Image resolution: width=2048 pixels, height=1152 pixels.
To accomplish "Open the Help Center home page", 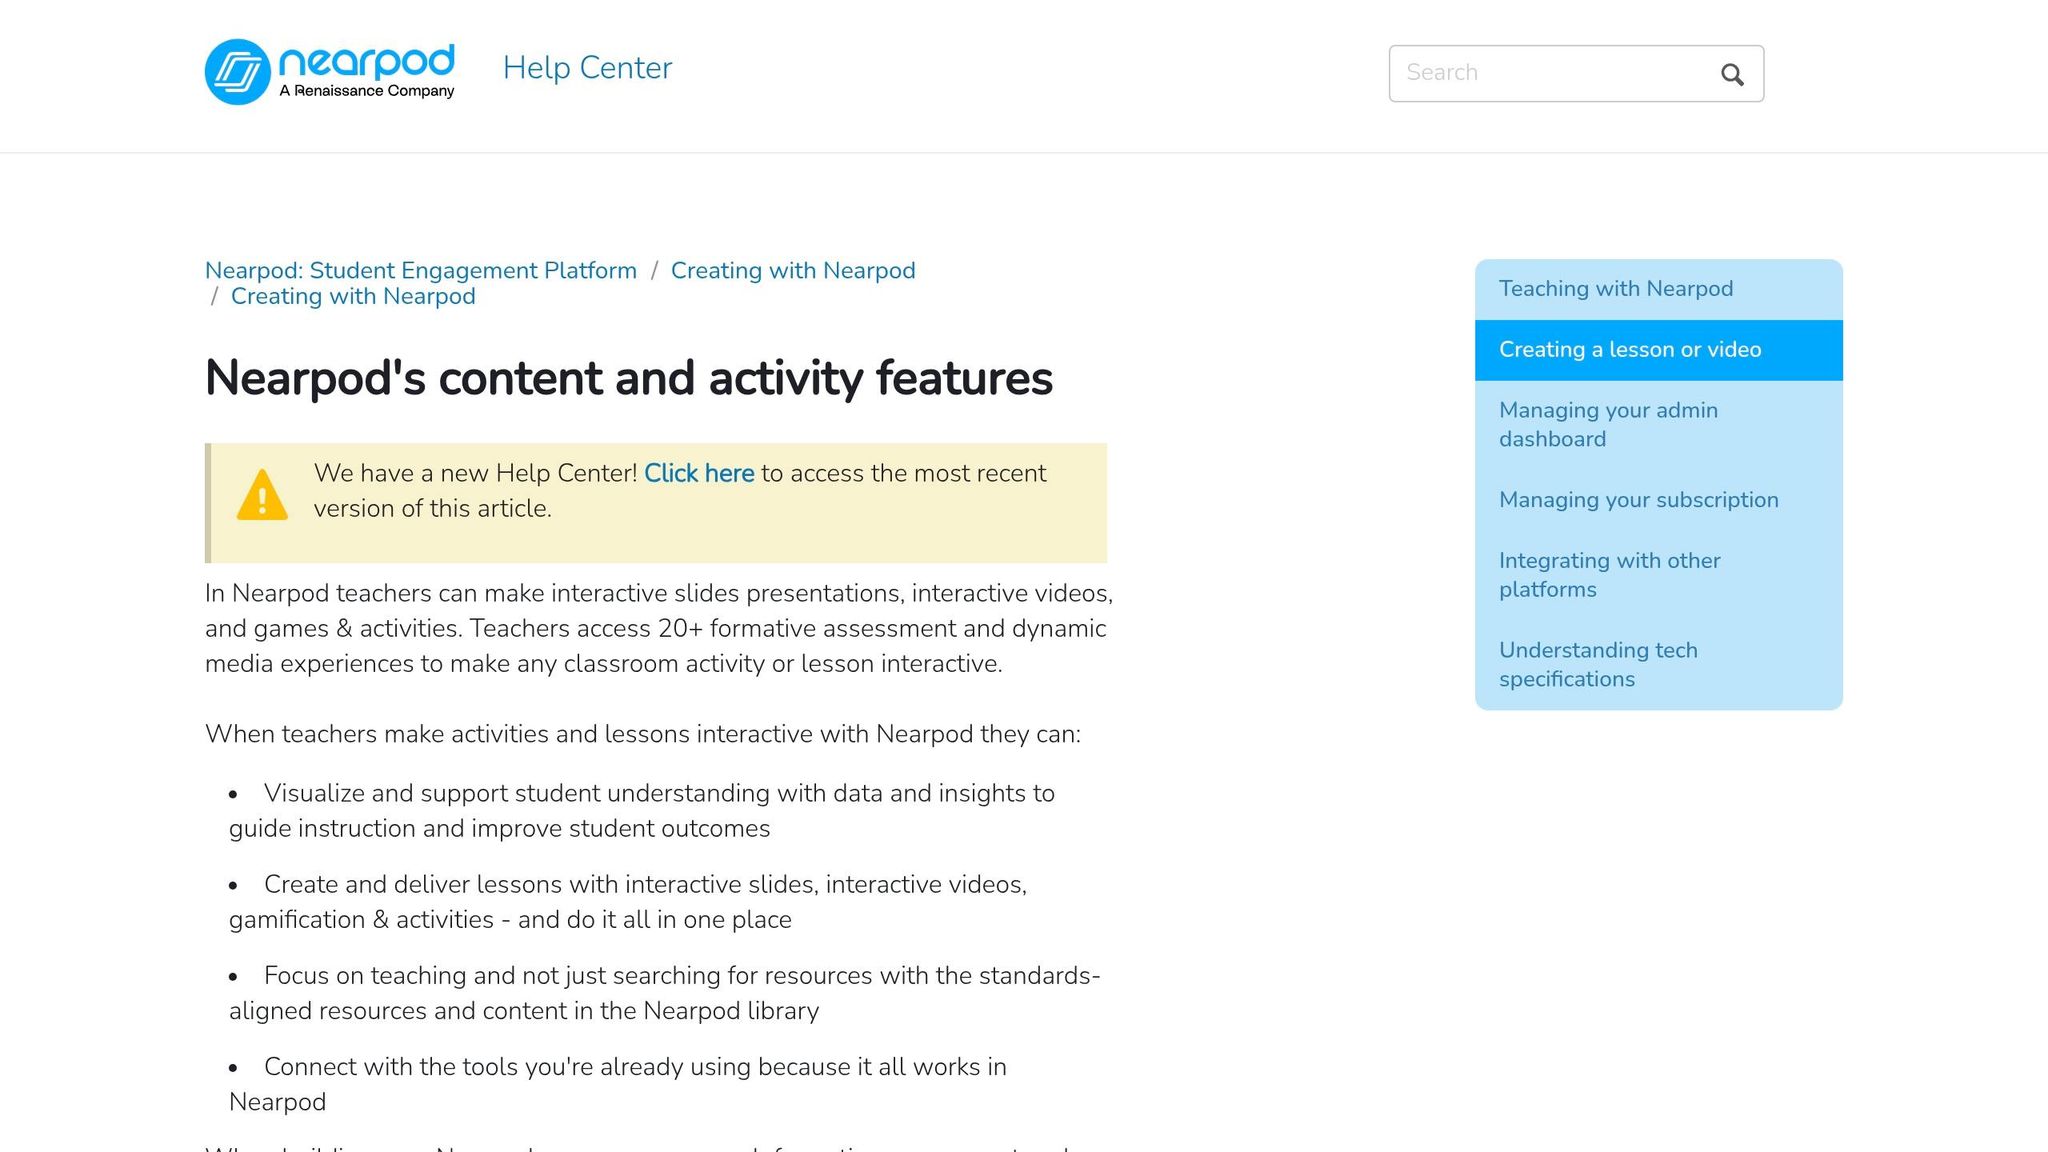I will pos(587,68).
